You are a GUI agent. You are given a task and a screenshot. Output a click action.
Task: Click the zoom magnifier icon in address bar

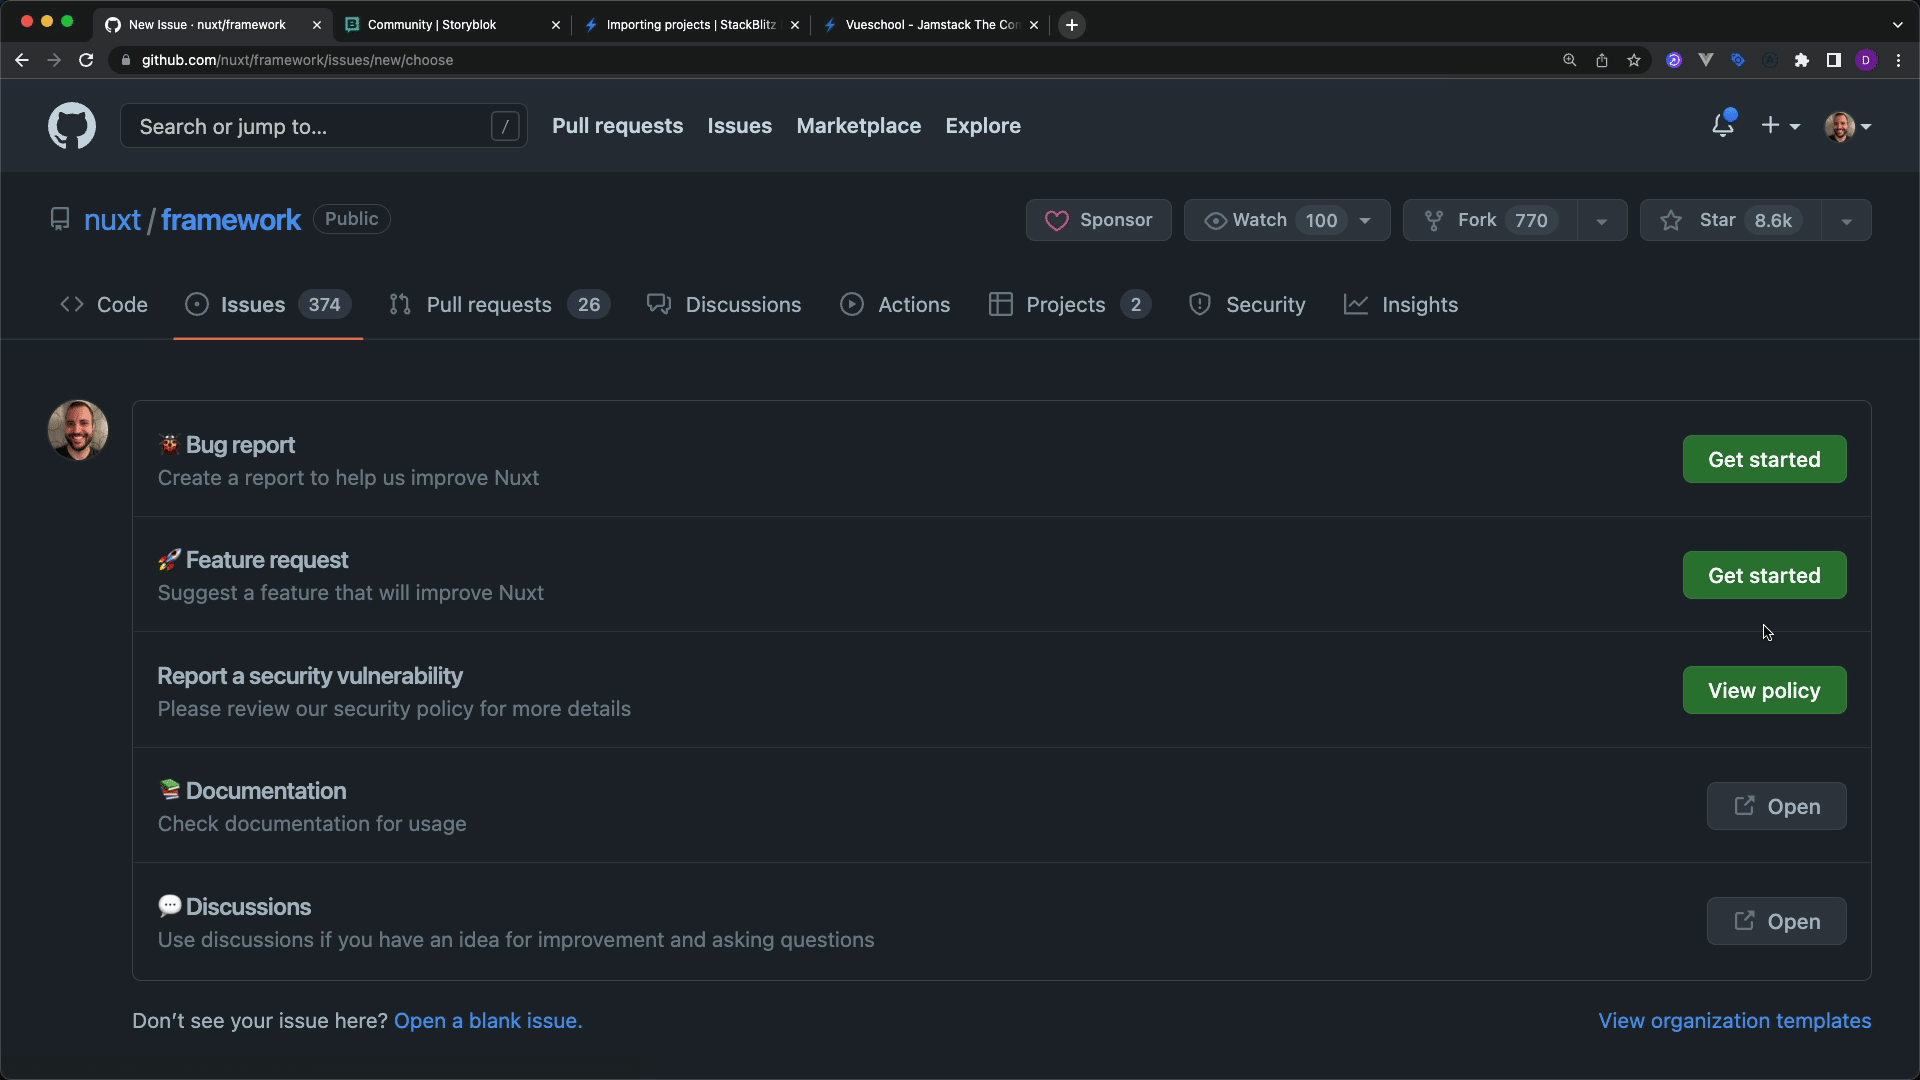pos(1570,60)
